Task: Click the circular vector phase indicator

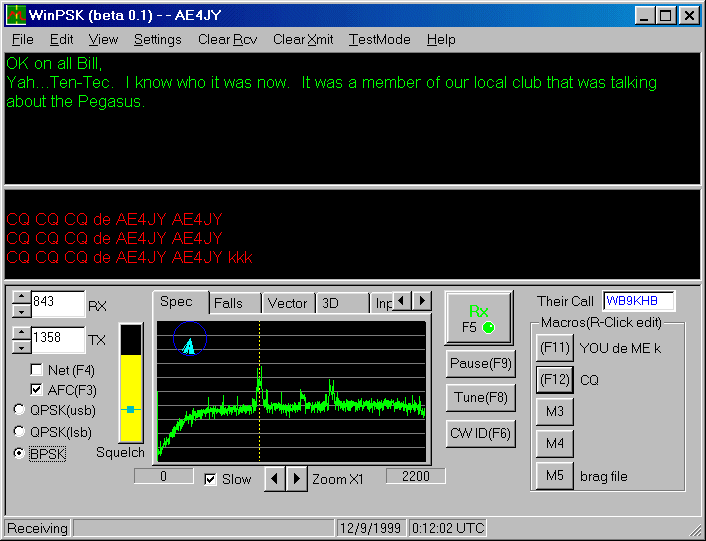Action: click(x=190, y=338)
